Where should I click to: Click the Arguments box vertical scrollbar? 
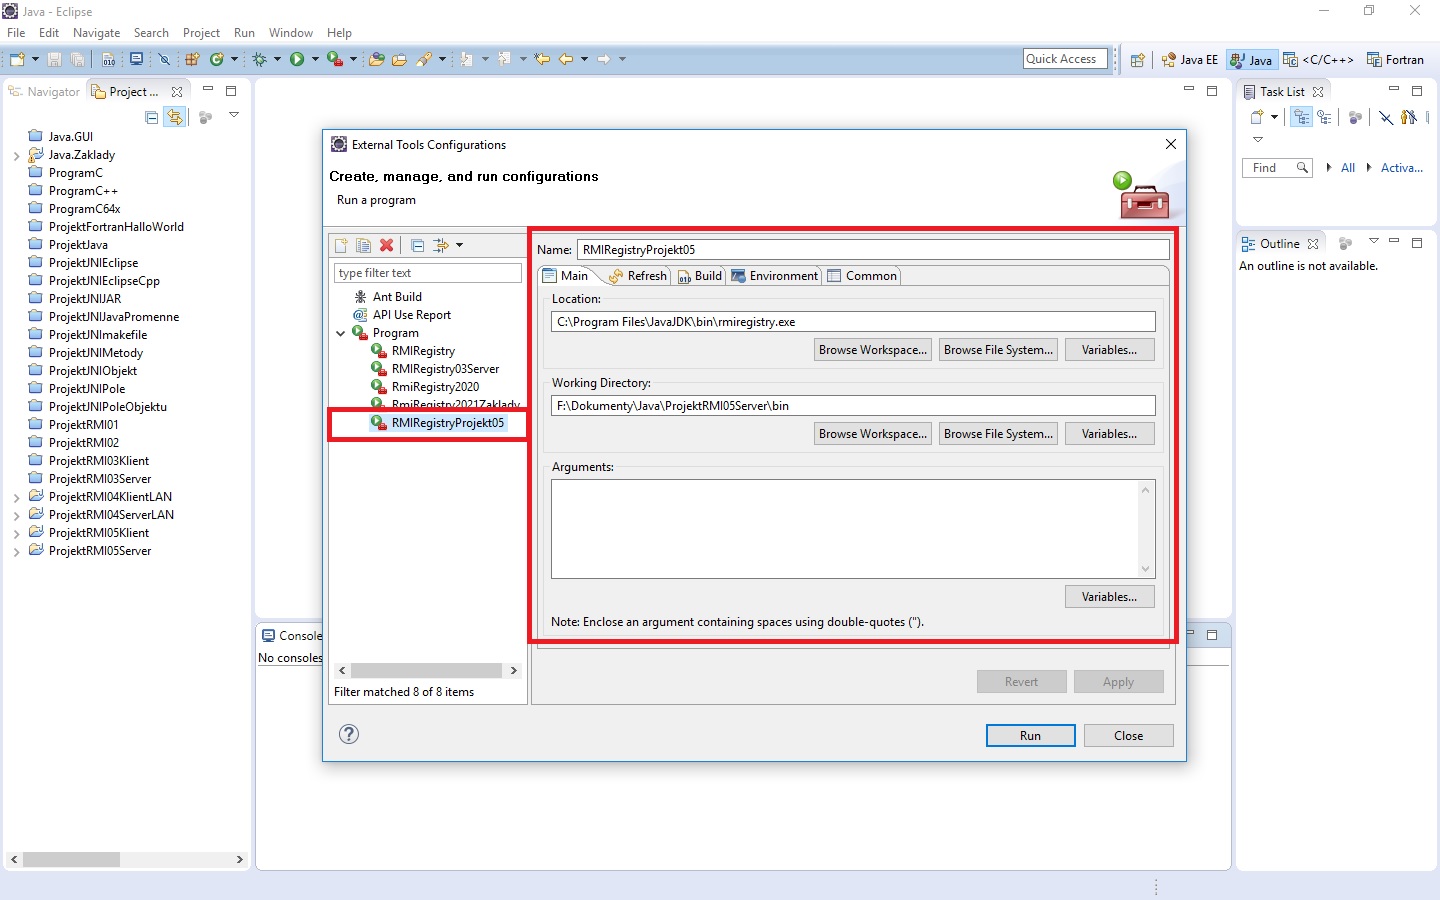tap(1146, 529)
